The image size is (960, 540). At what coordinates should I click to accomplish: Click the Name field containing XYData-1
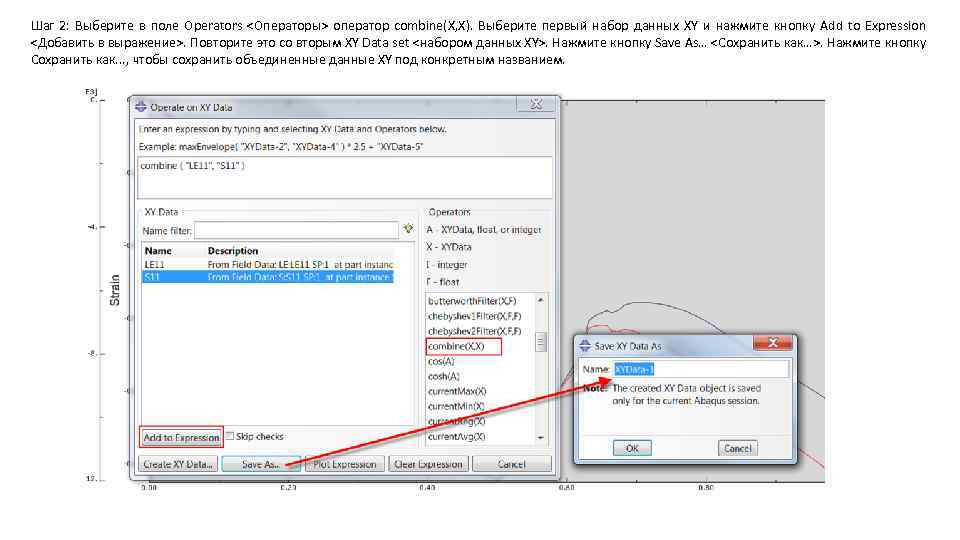[x=701, y=369]
